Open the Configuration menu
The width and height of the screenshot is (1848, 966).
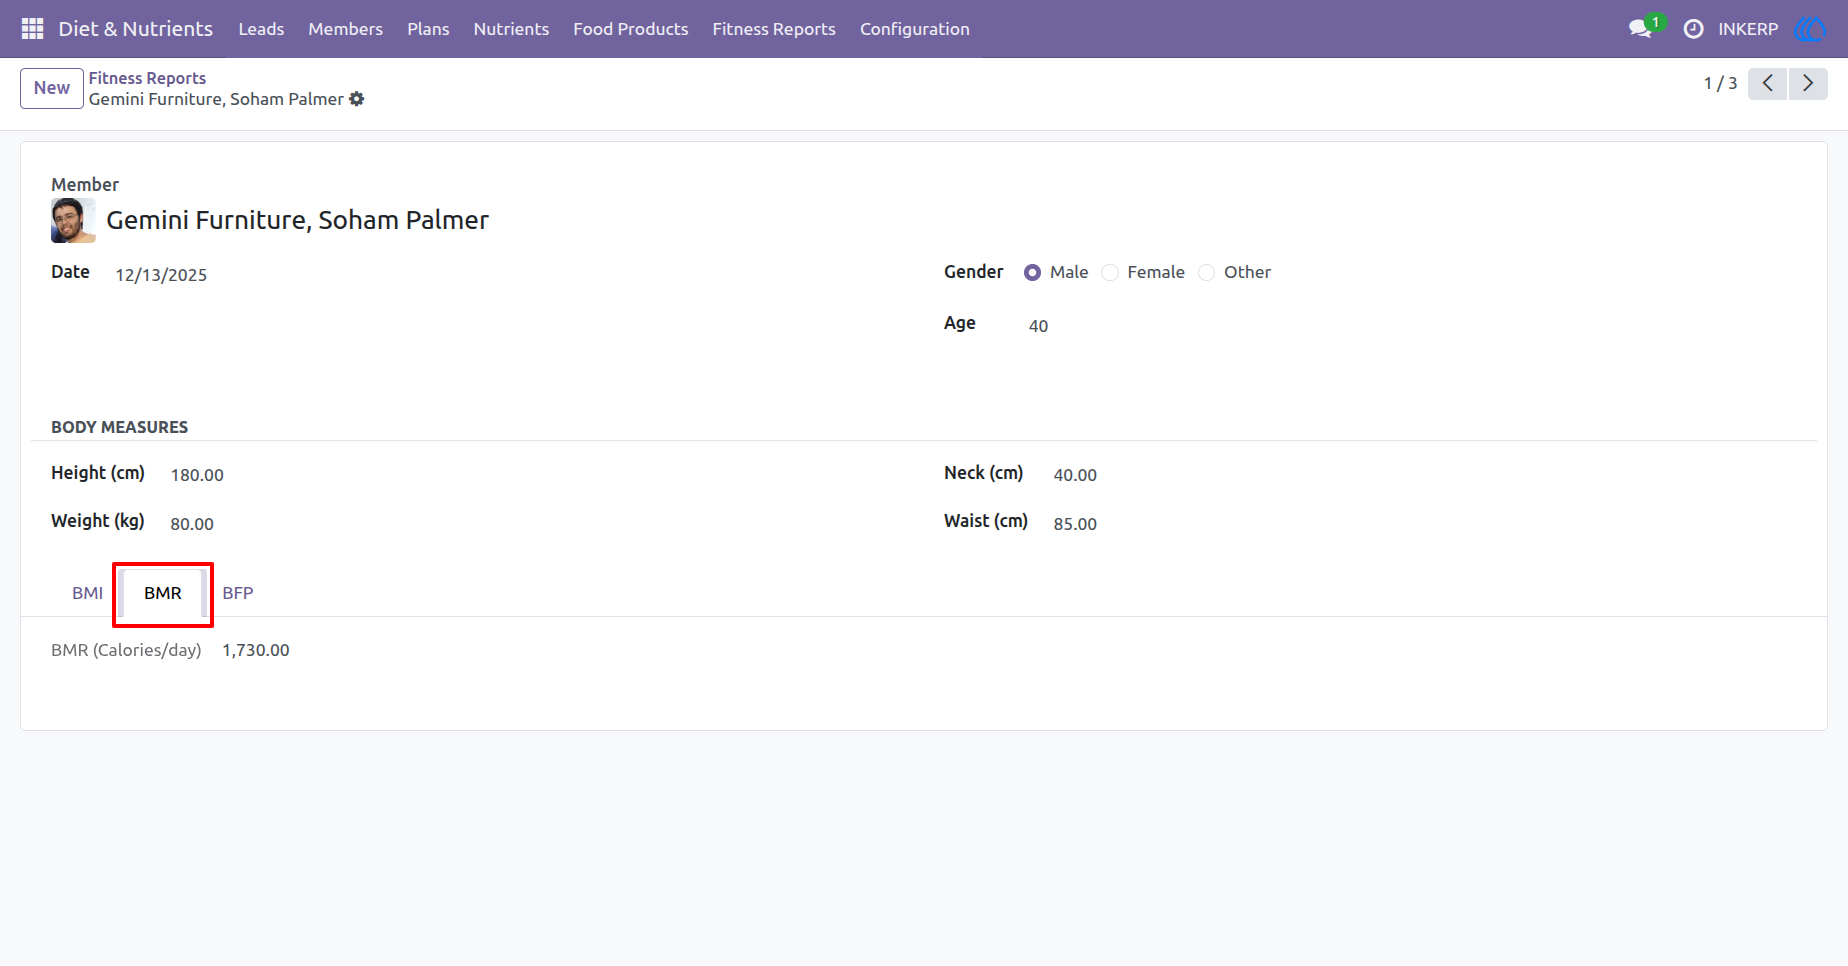coord(915,29)
